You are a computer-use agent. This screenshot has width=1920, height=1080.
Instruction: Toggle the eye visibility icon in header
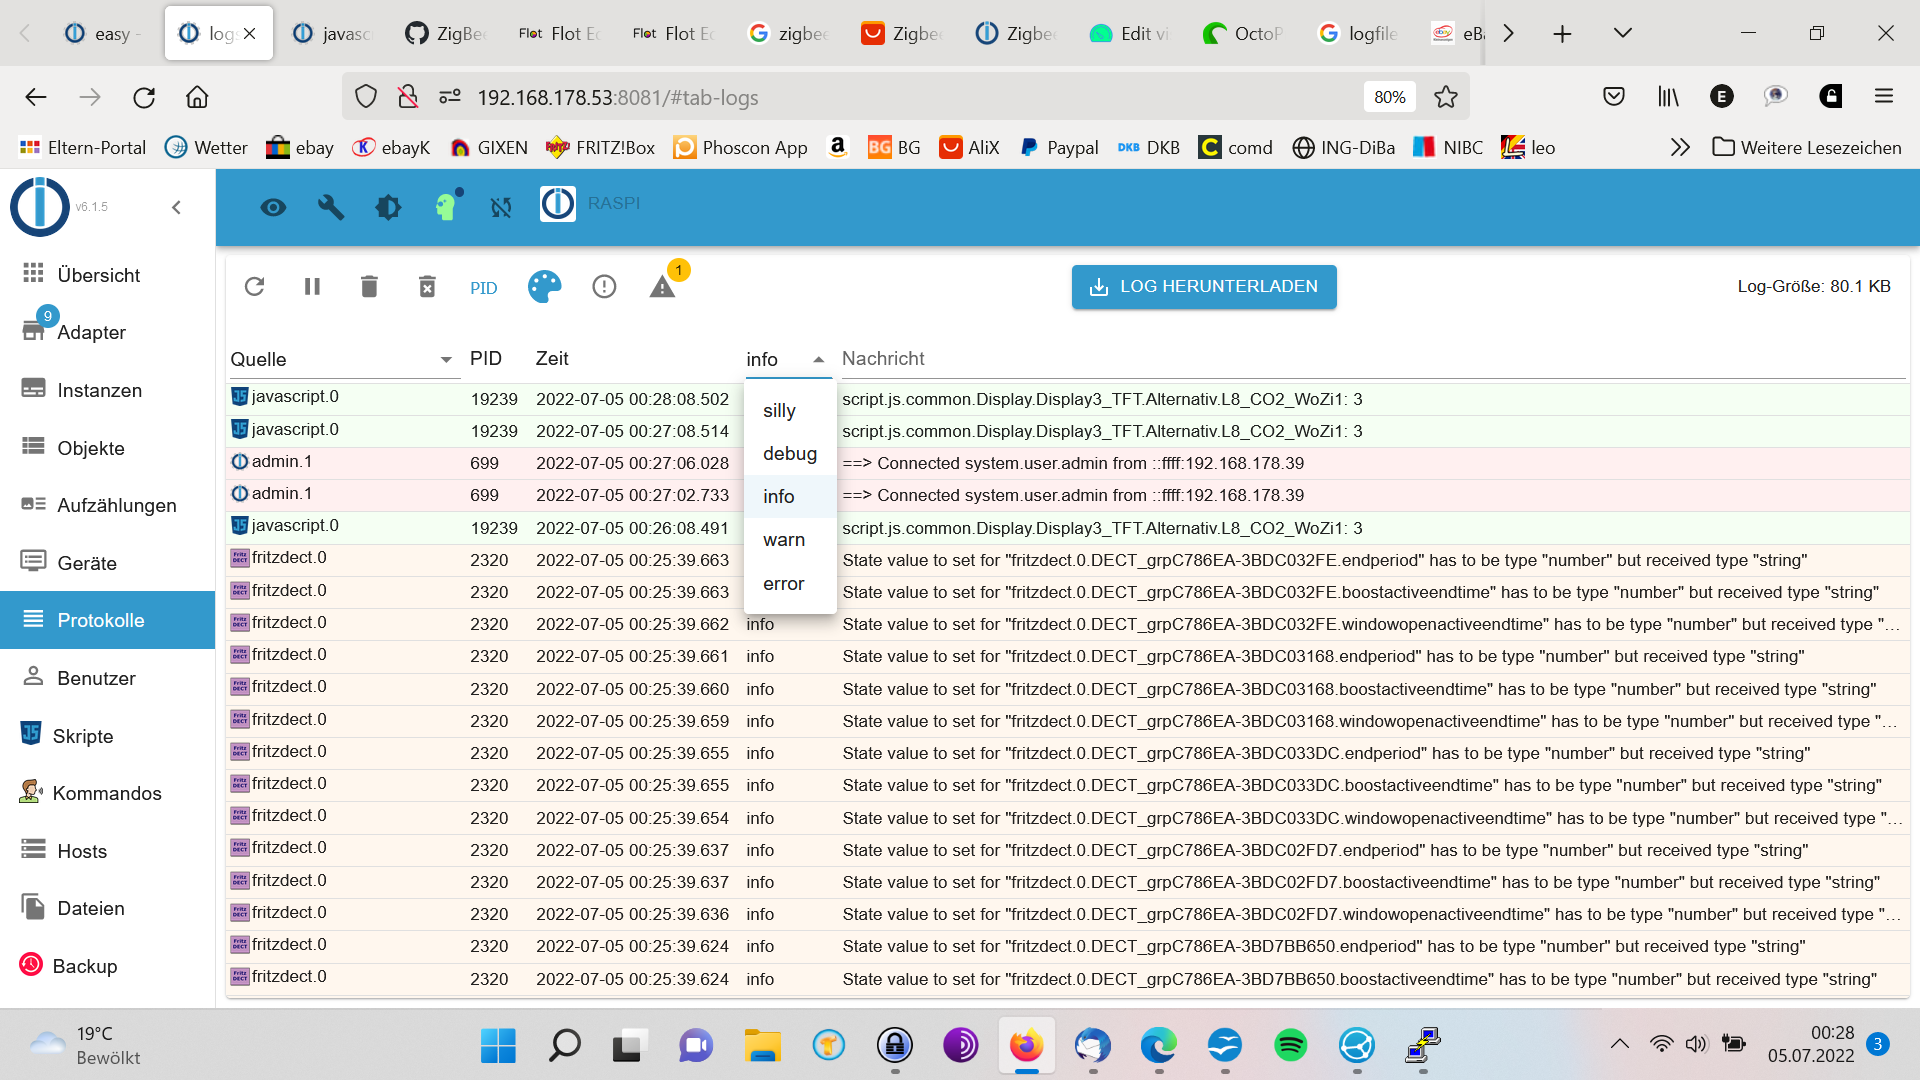273,207
